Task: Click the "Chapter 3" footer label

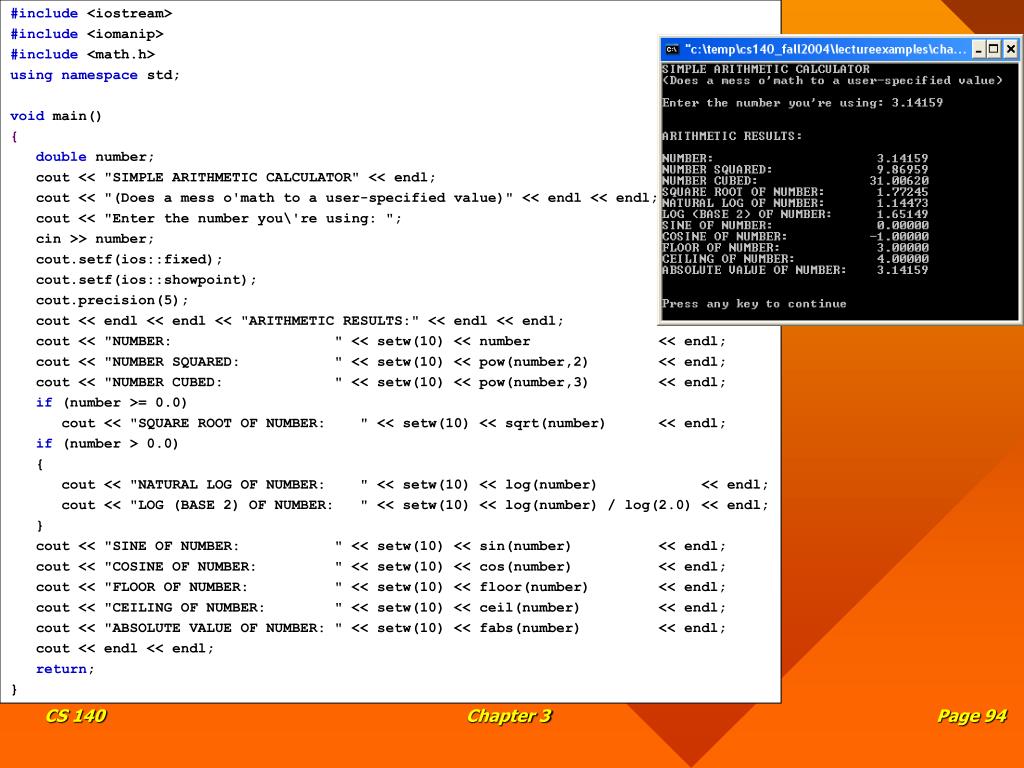Action: 509,716
